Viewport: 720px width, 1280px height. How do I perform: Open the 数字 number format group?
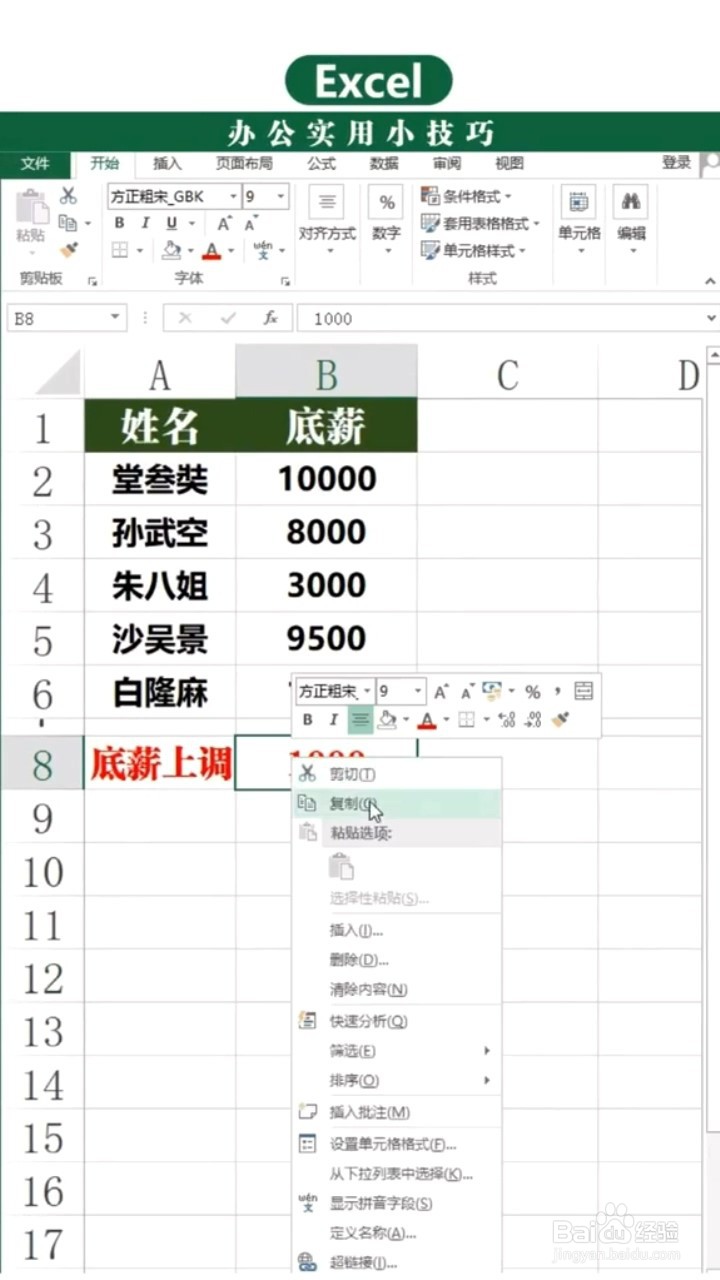click(x=386, y=218)
